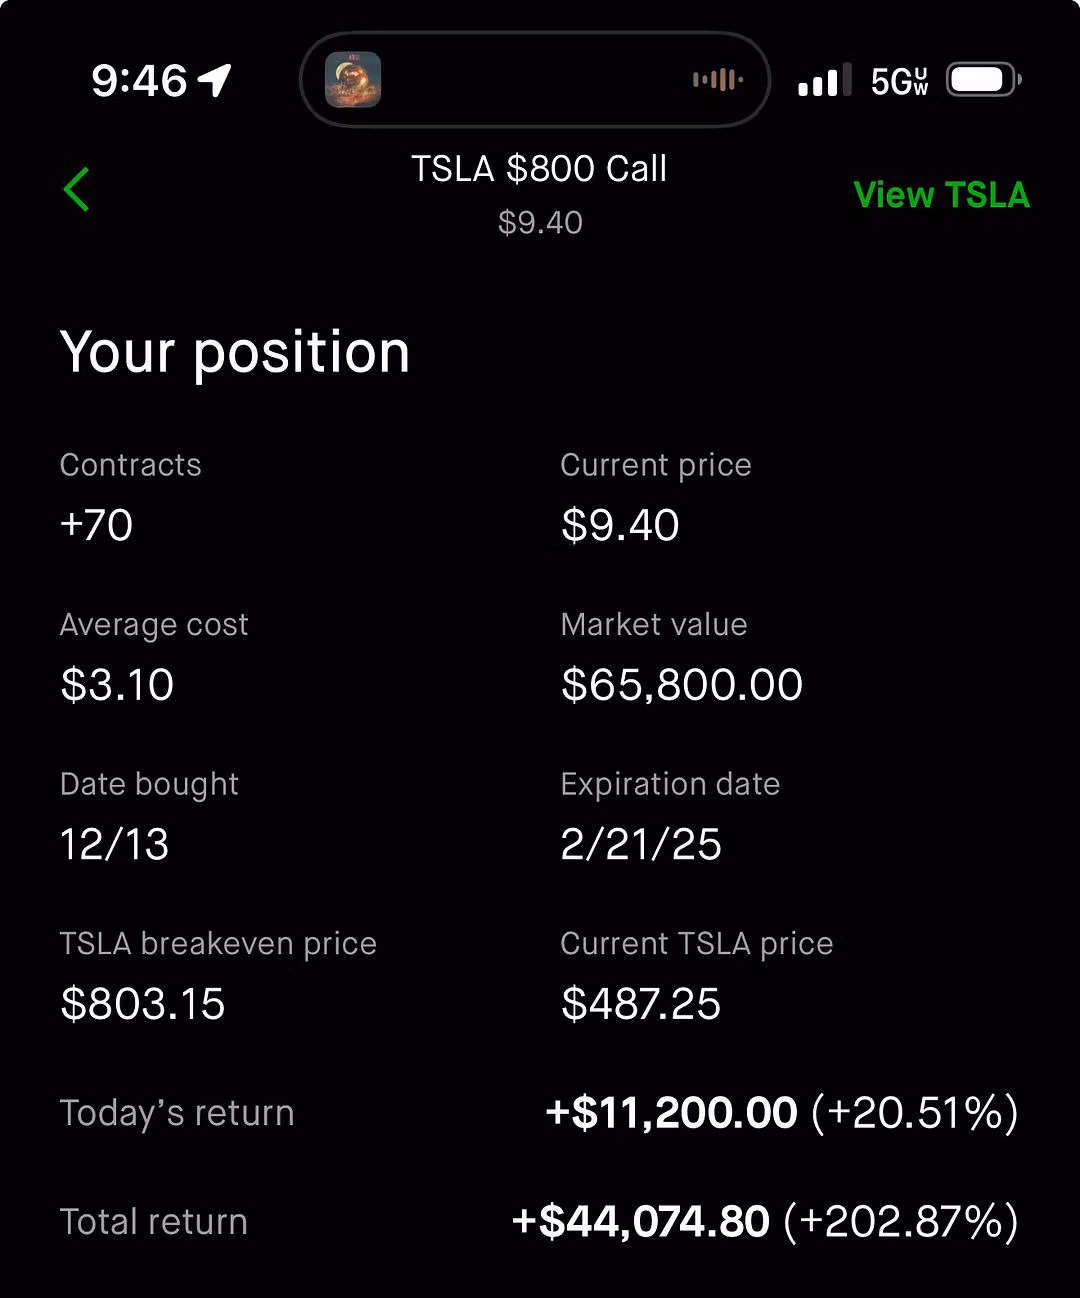
Task: Tap the Your position heading
Action: 235,353
